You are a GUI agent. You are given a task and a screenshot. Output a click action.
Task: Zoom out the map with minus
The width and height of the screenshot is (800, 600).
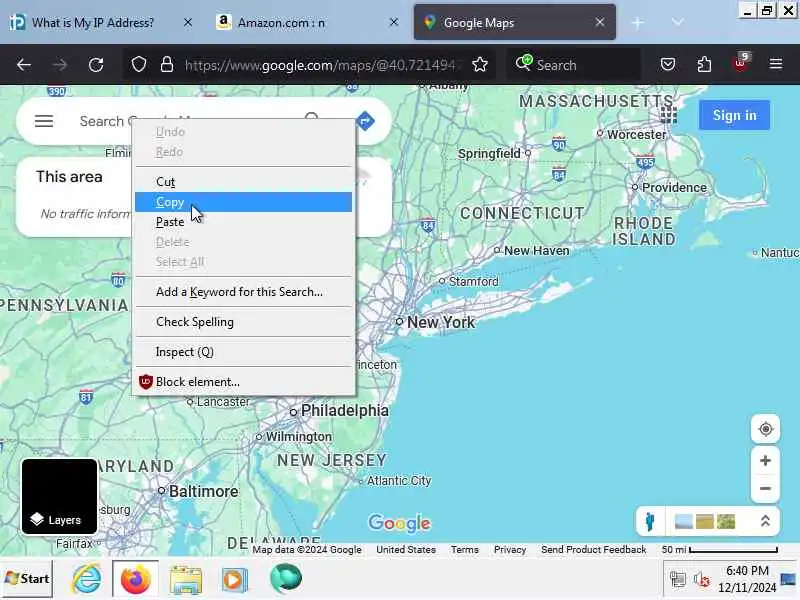[x=765, y=489]
